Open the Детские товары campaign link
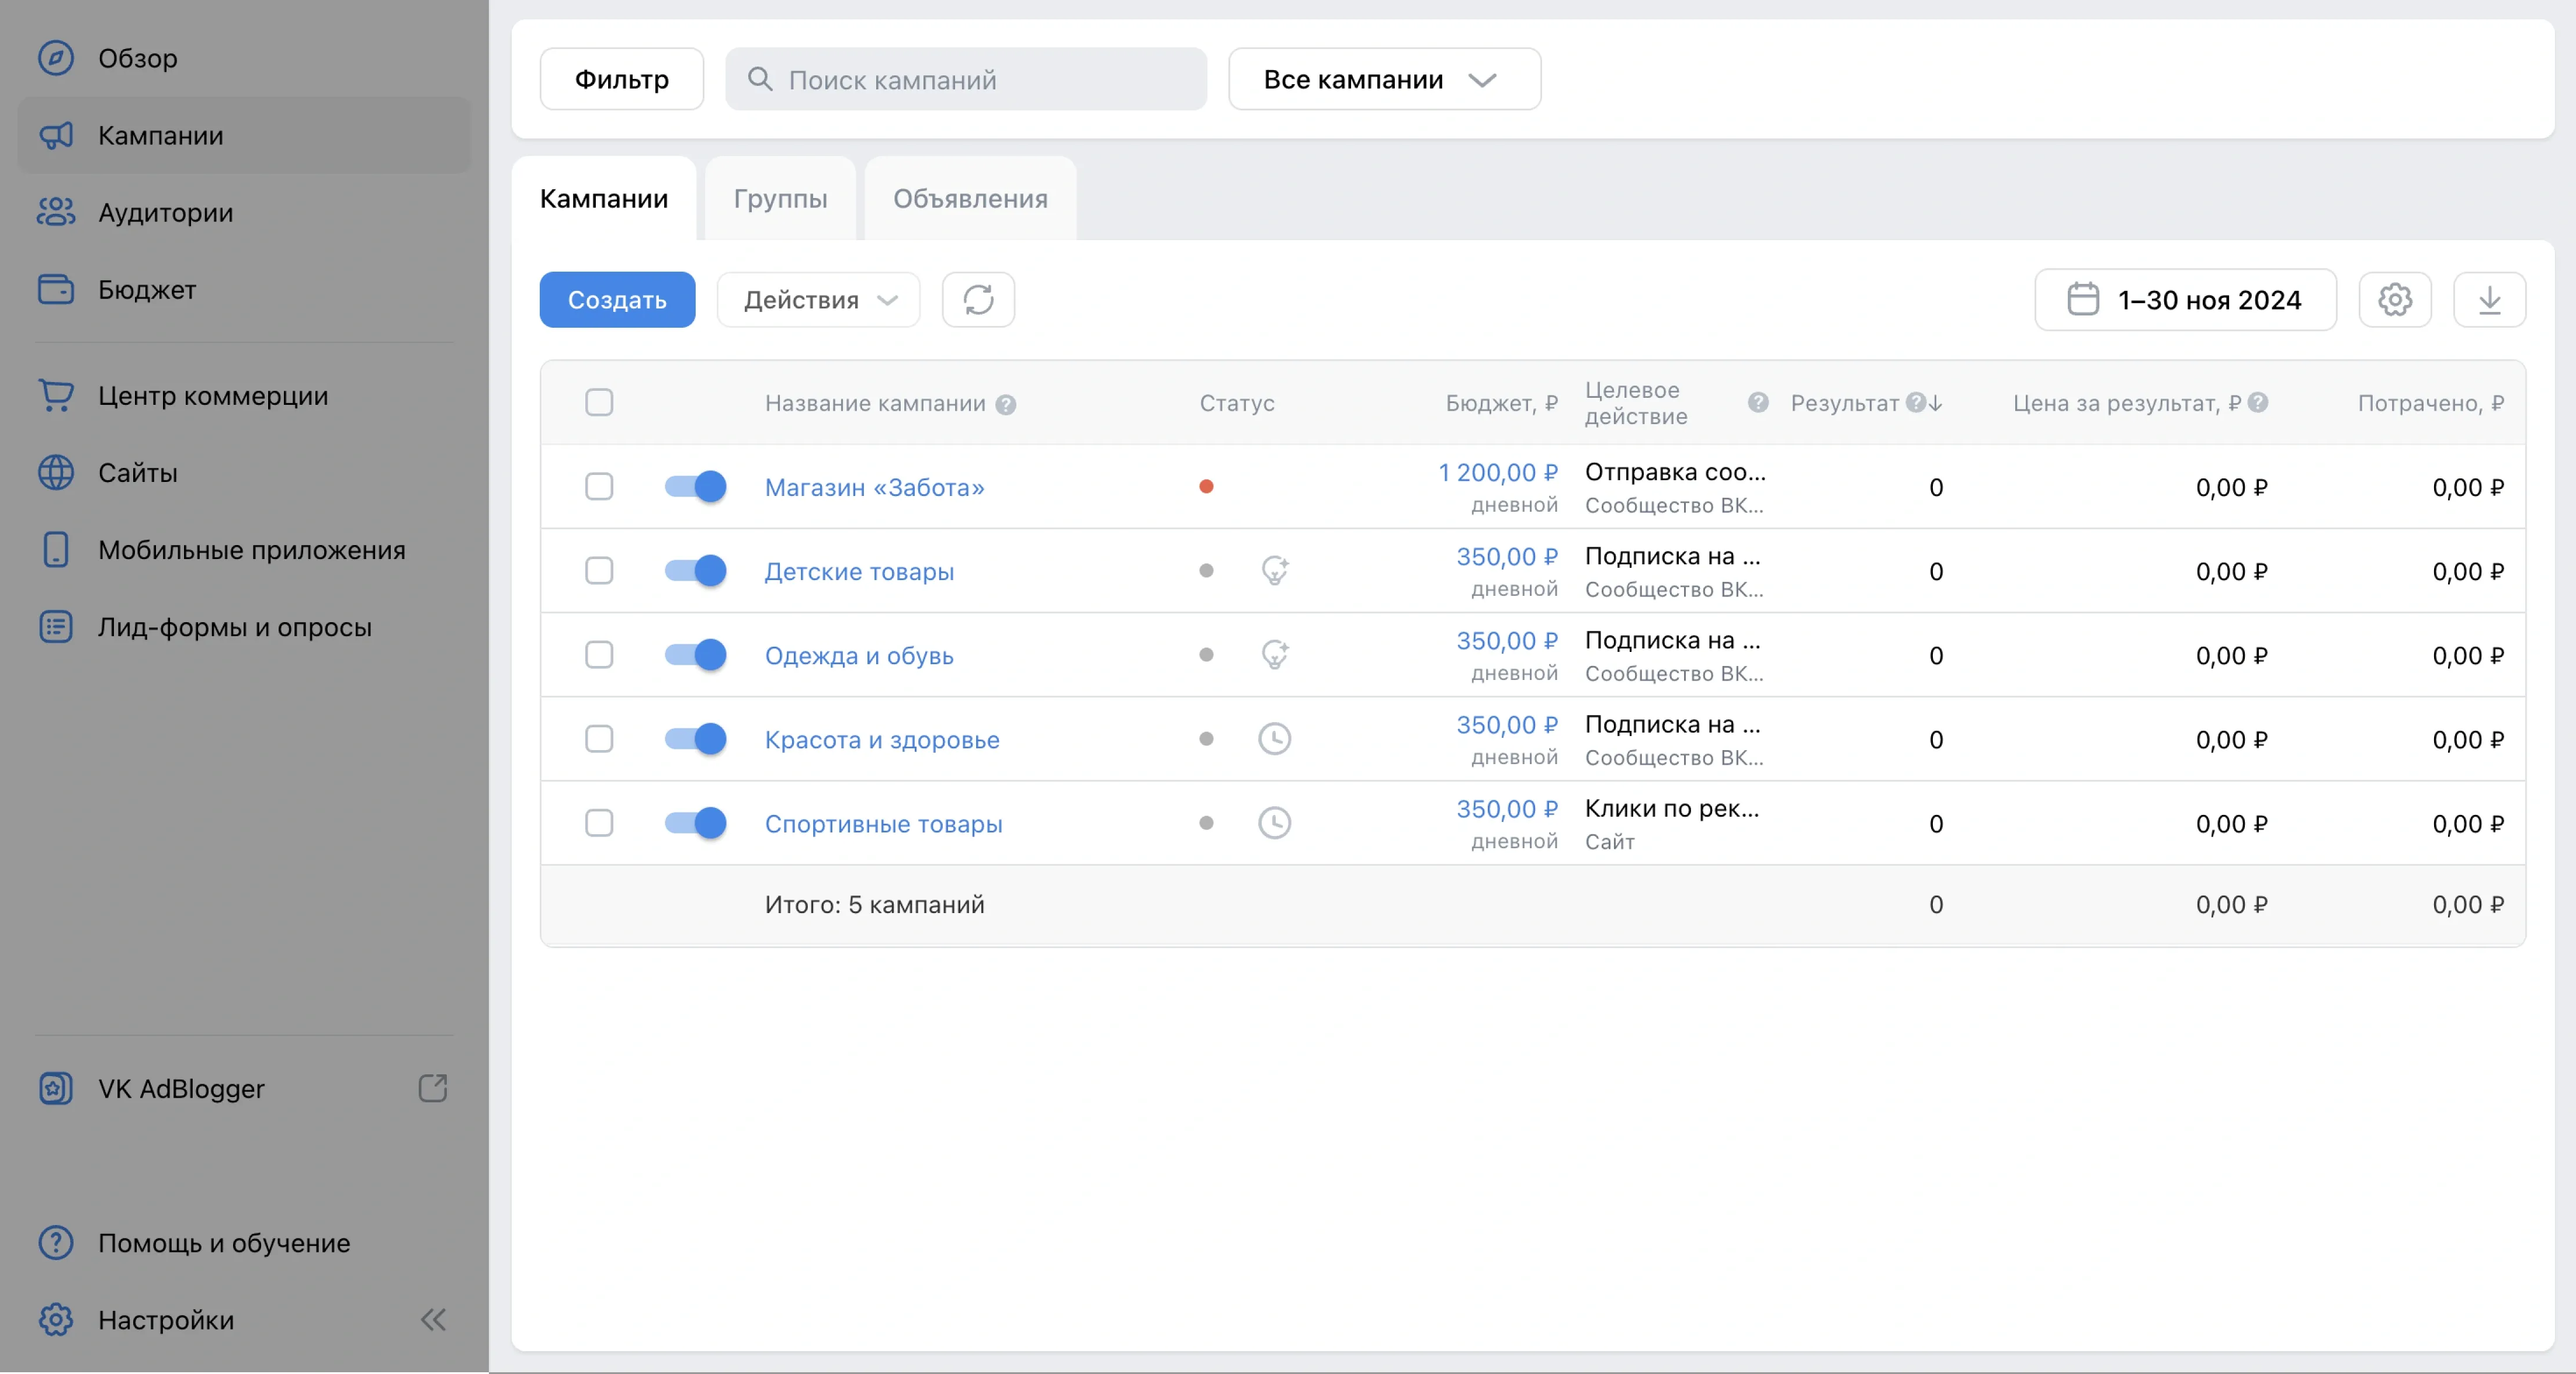Image resolution: width=2576 pixels, height=1374 pixels. click(859, 571)
